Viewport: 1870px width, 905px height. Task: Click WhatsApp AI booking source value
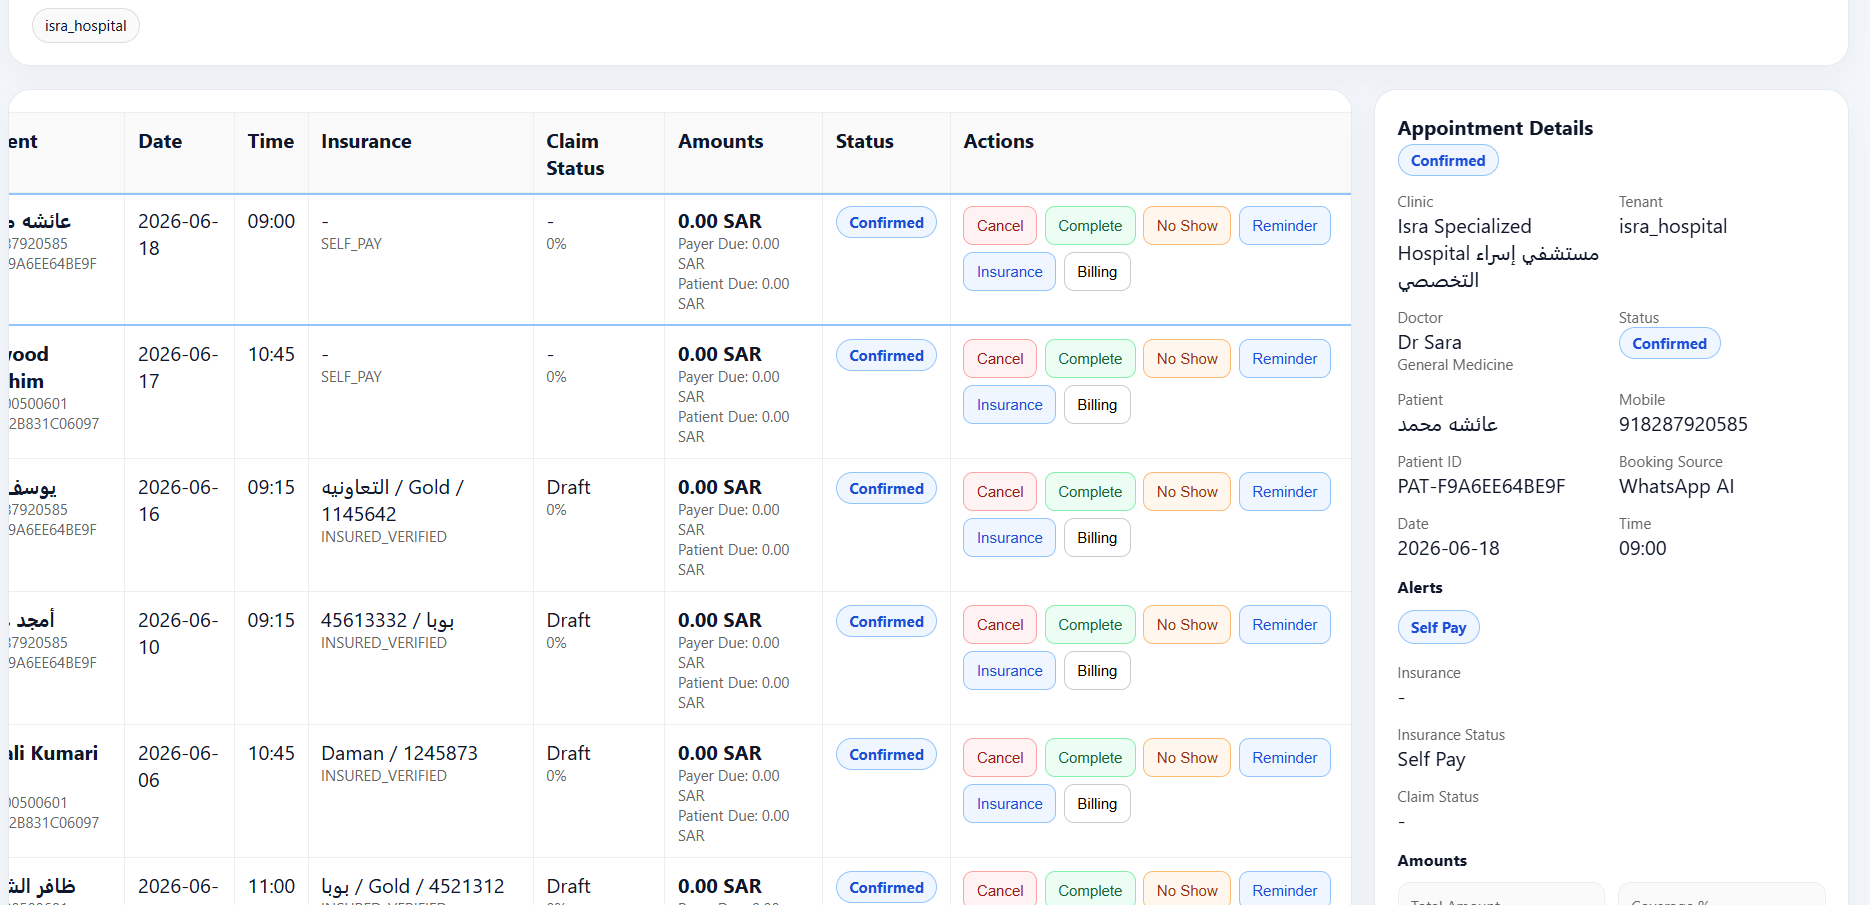pos(1676,487)
